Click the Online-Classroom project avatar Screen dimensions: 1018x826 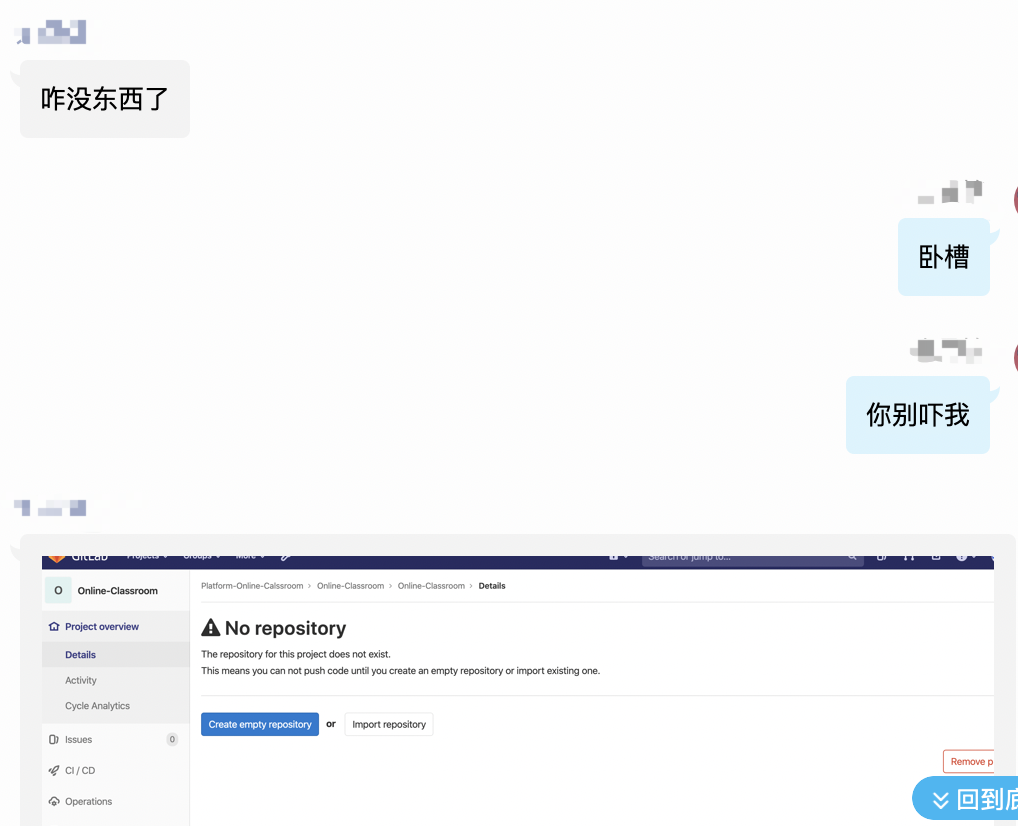58,590
